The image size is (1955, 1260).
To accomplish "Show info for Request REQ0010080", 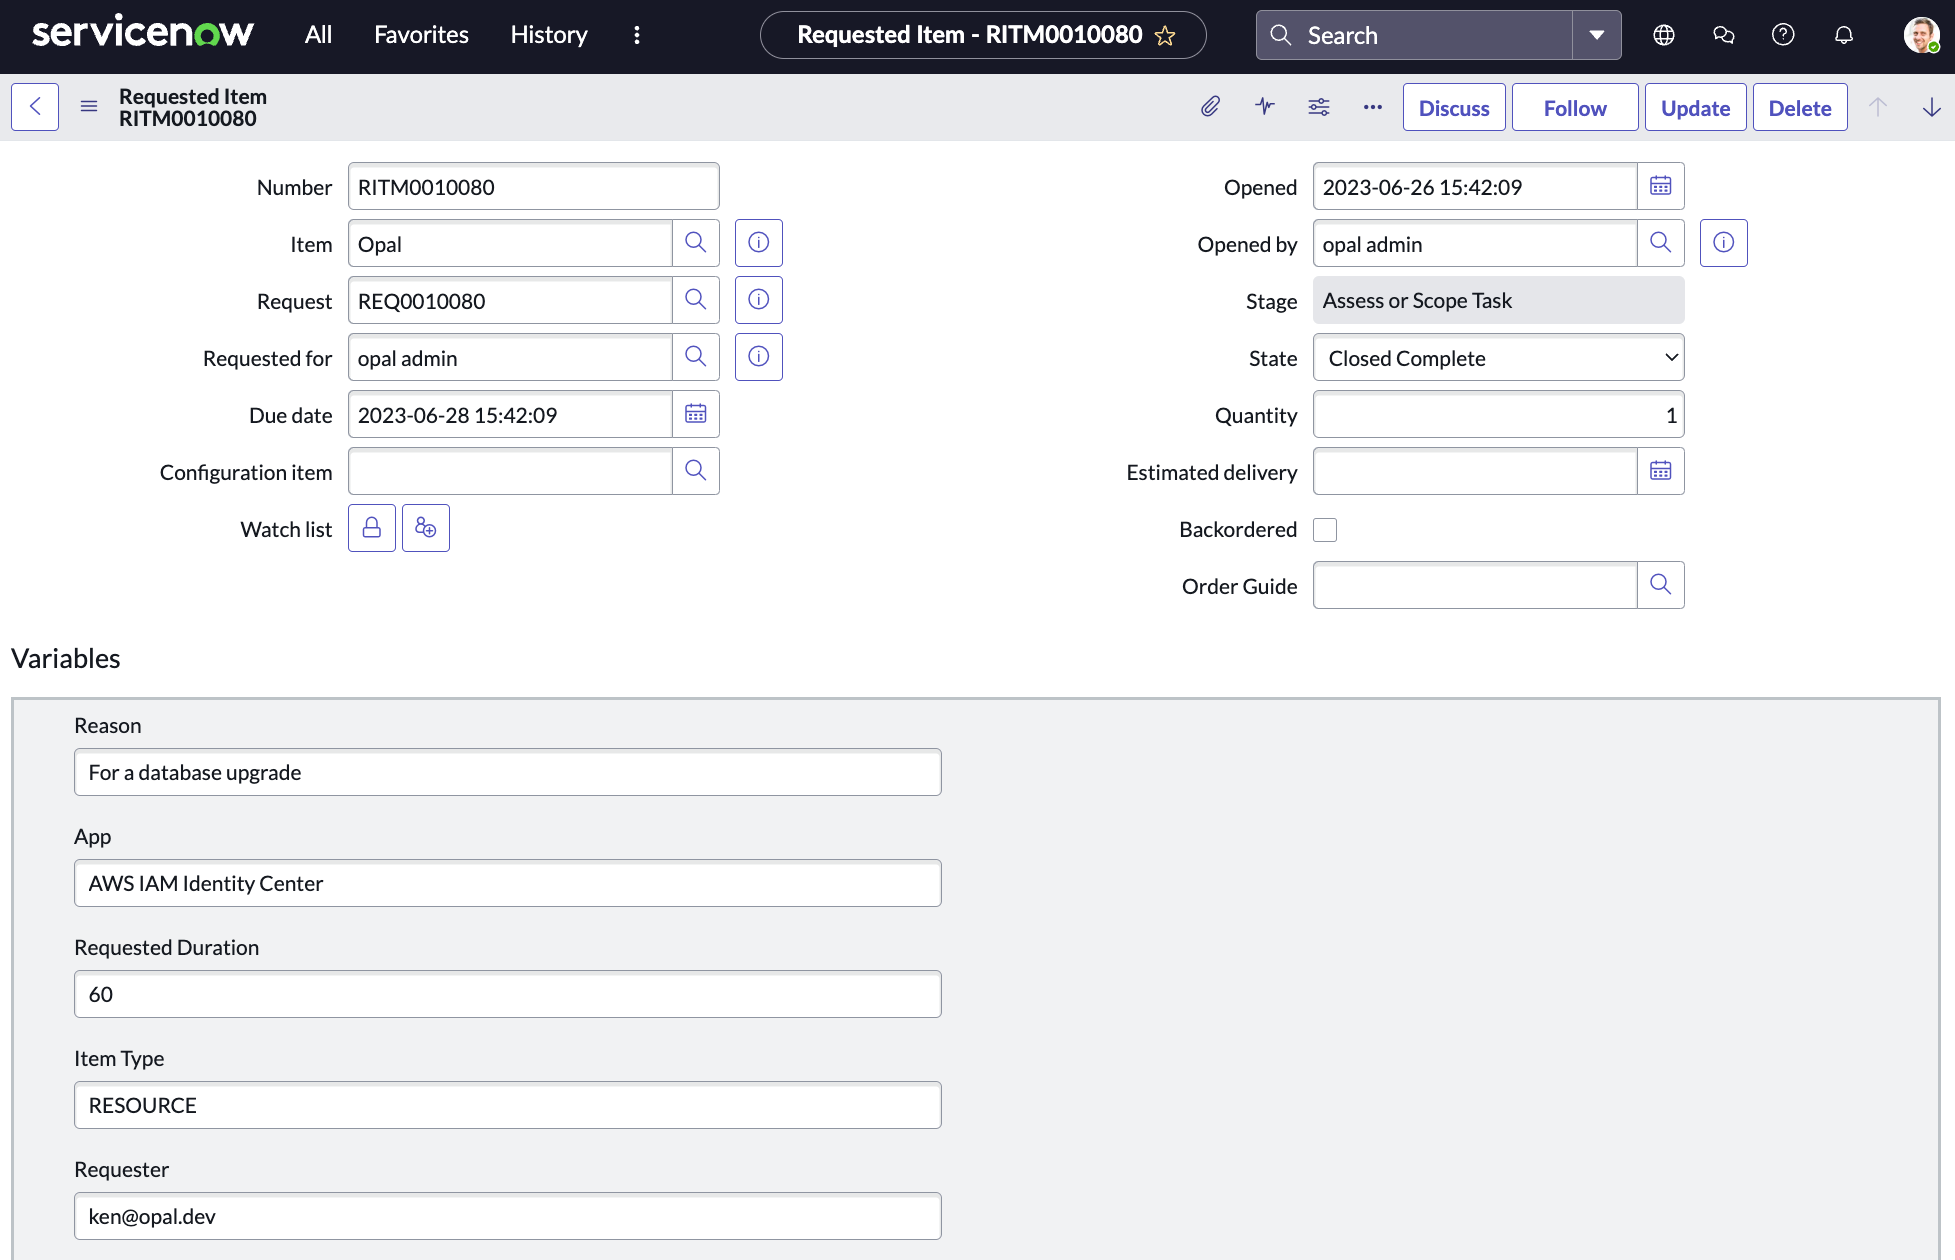I will pos(759,301).
